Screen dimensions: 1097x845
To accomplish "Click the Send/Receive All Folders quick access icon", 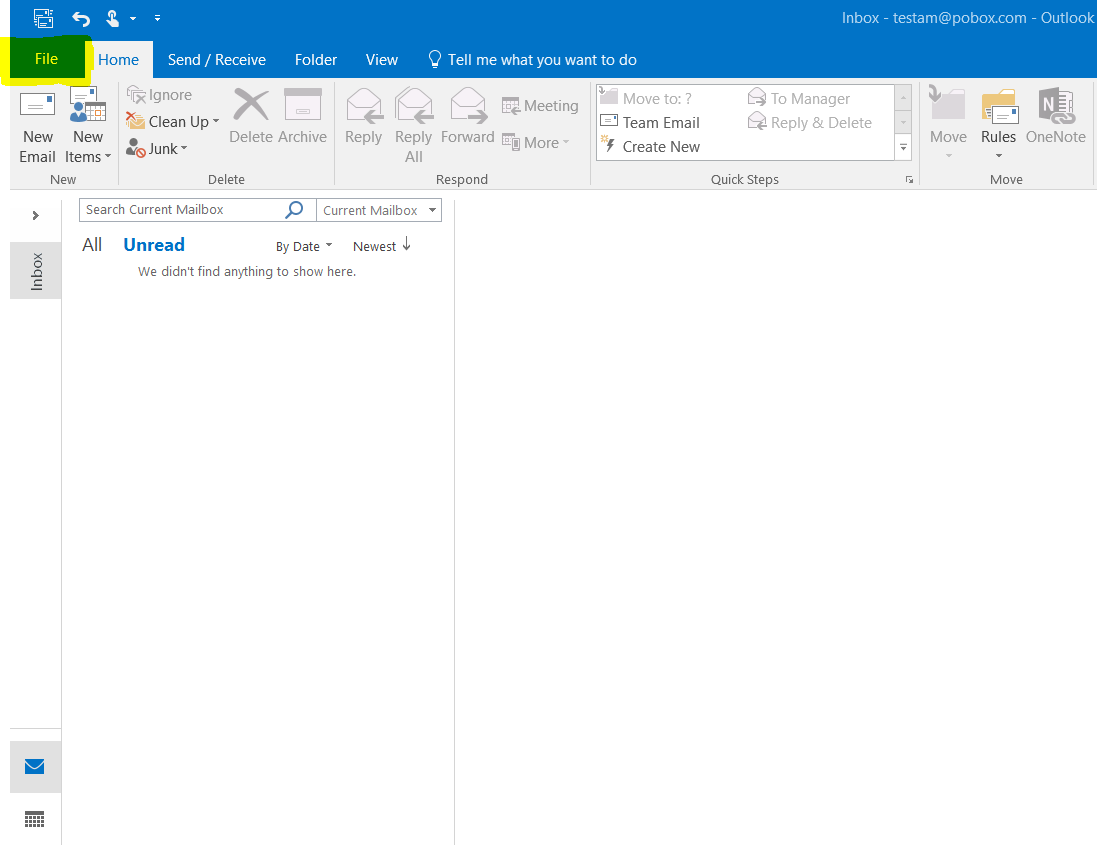I will tap(43, 18).
